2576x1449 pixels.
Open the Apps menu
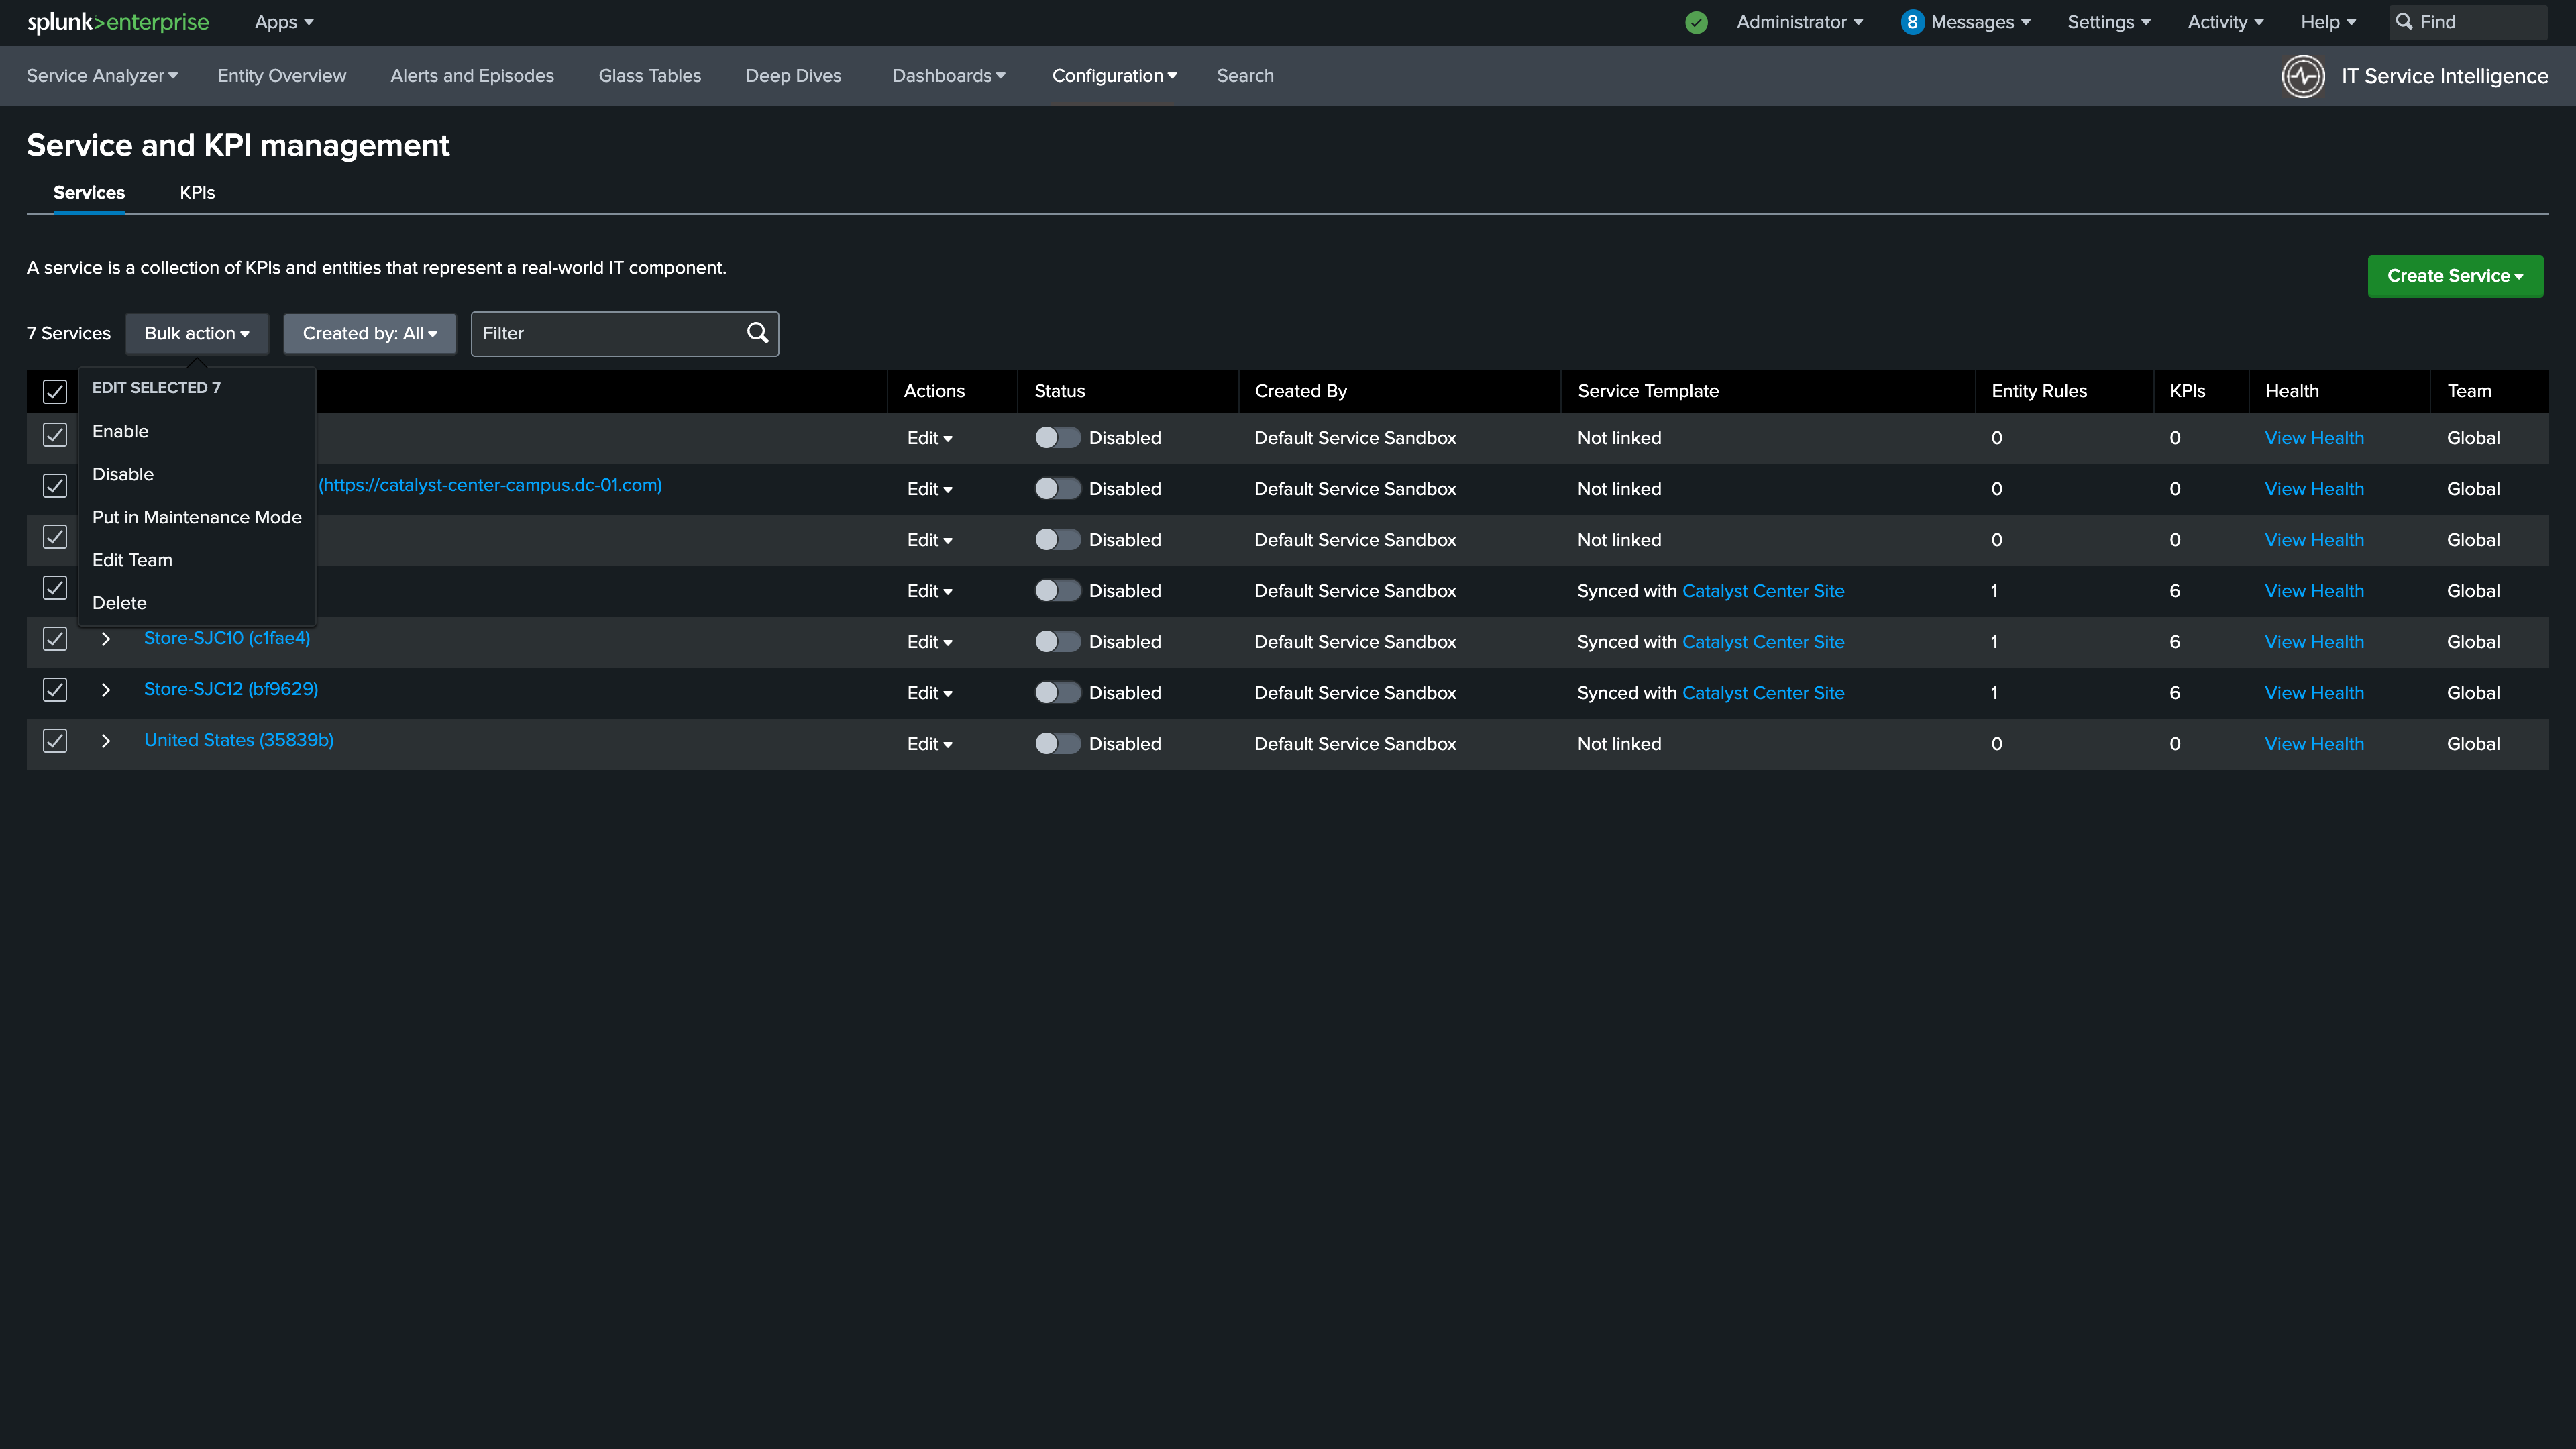(x=284, y=22)
